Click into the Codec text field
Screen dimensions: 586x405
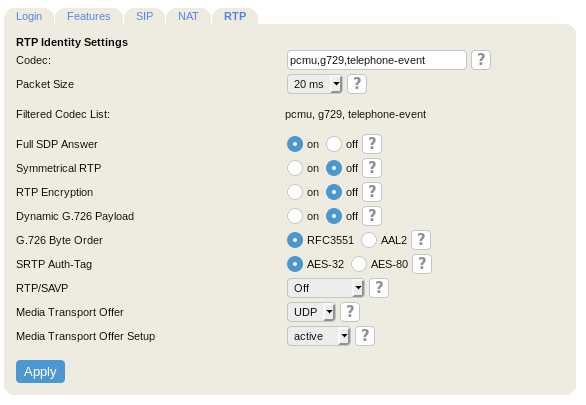(x=377, y=60)
